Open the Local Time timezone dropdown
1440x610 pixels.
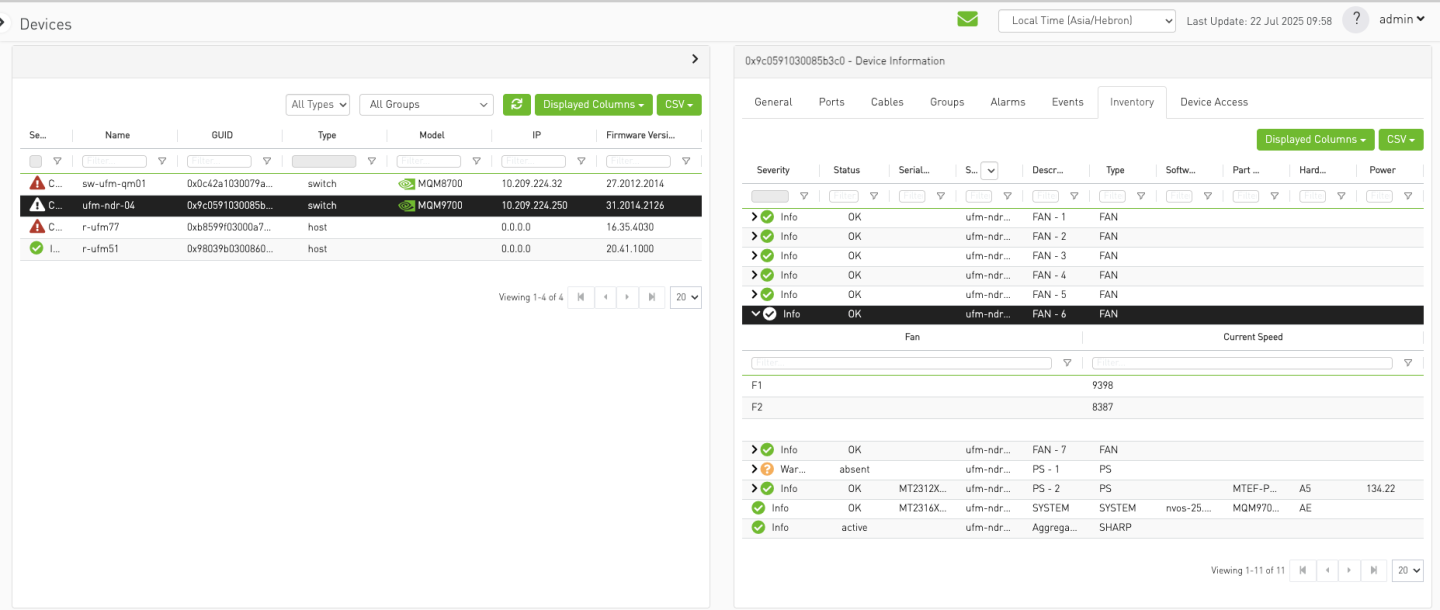coord(1086,21)
